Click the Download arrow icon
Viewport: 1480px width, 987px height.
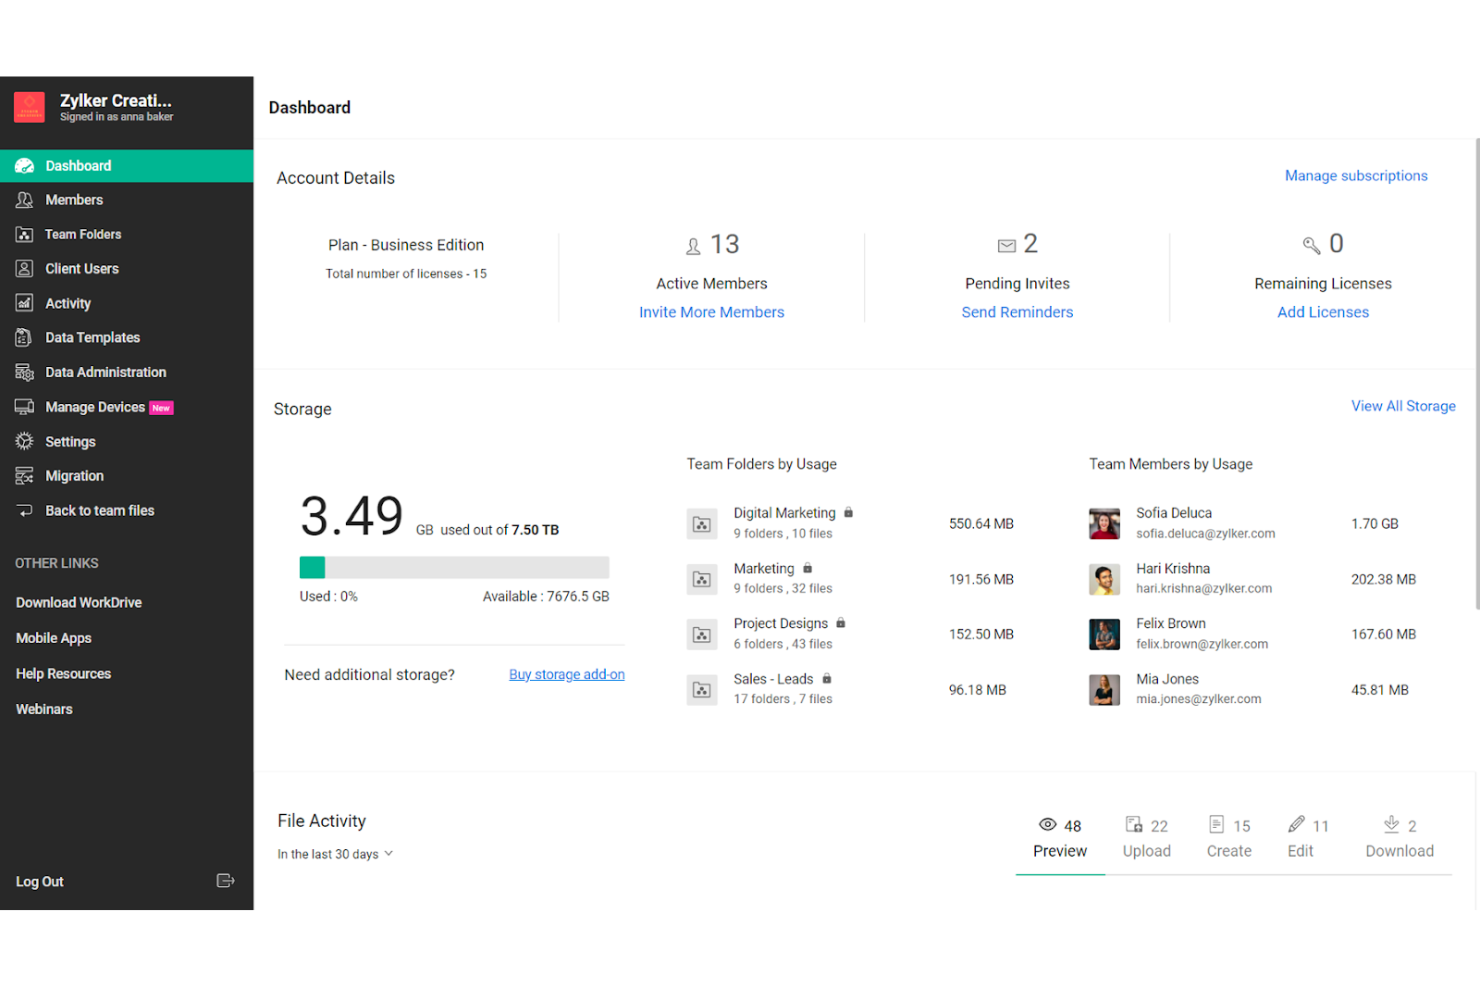pos(1391,824)
